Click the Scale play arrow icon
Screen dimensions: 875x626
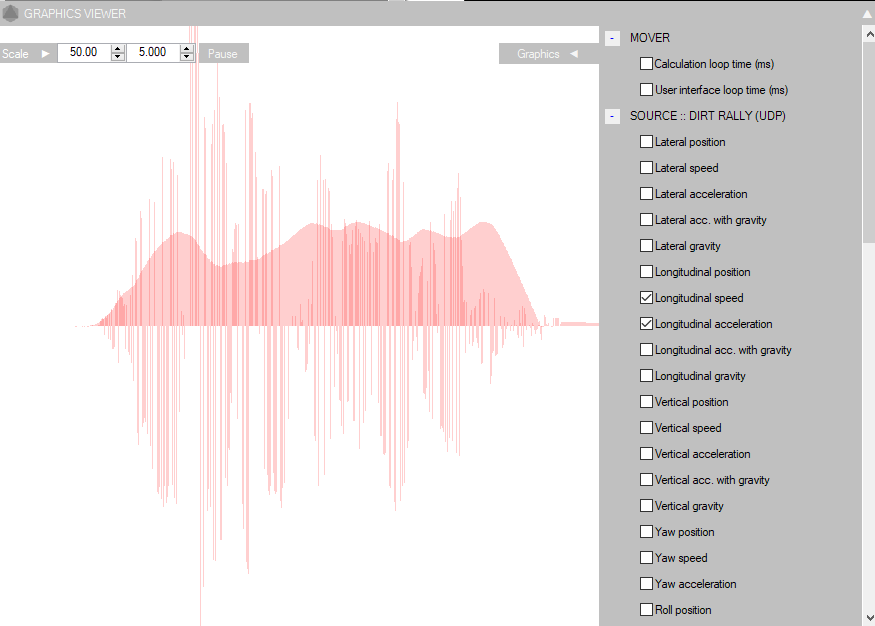[x=45, y=53]
